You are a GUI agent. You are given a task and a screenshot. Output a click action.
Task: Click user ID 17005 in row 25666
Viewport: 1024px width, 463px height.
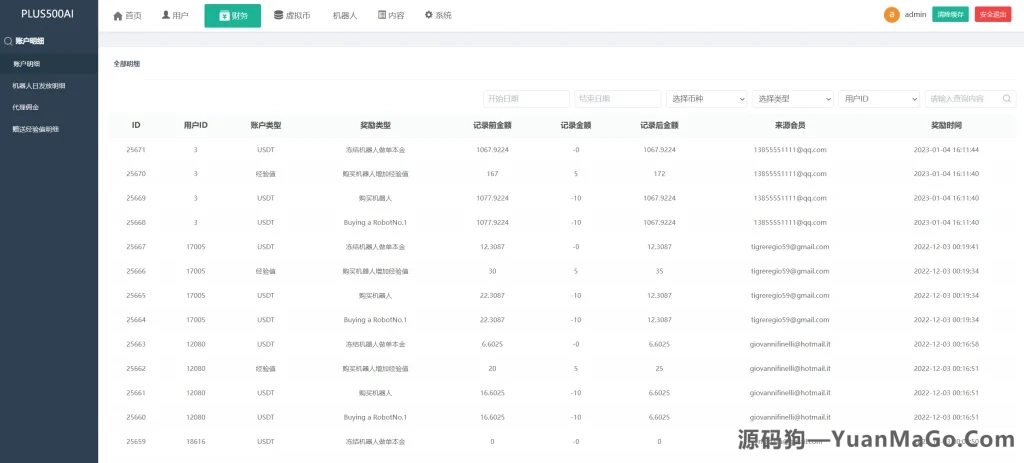pos(196,271)
